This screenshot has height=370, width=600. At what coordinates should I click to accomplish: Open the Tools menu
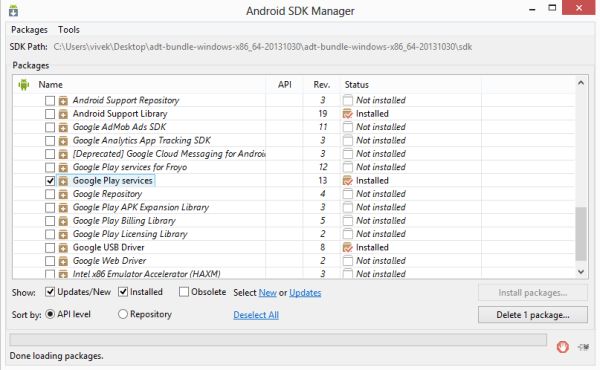click(69, 30)
